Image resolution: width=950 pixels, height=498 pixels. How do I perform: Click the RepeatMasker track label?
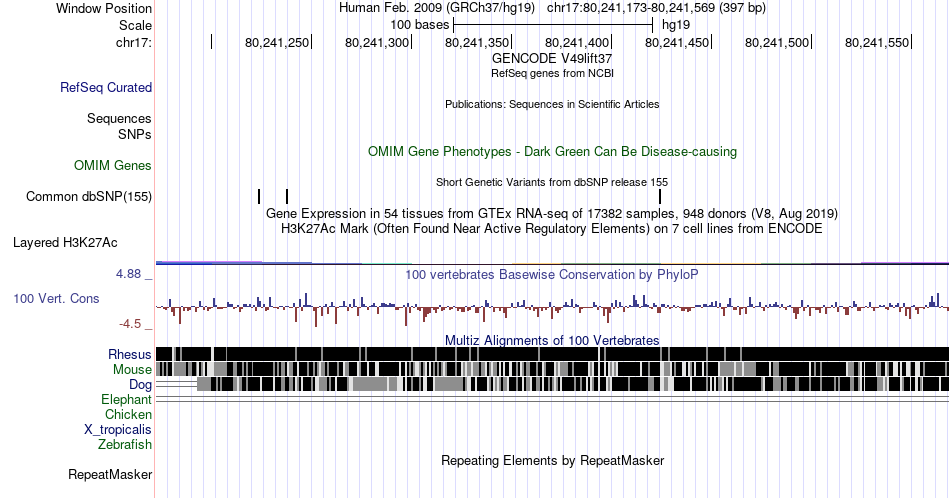point(110,474)
